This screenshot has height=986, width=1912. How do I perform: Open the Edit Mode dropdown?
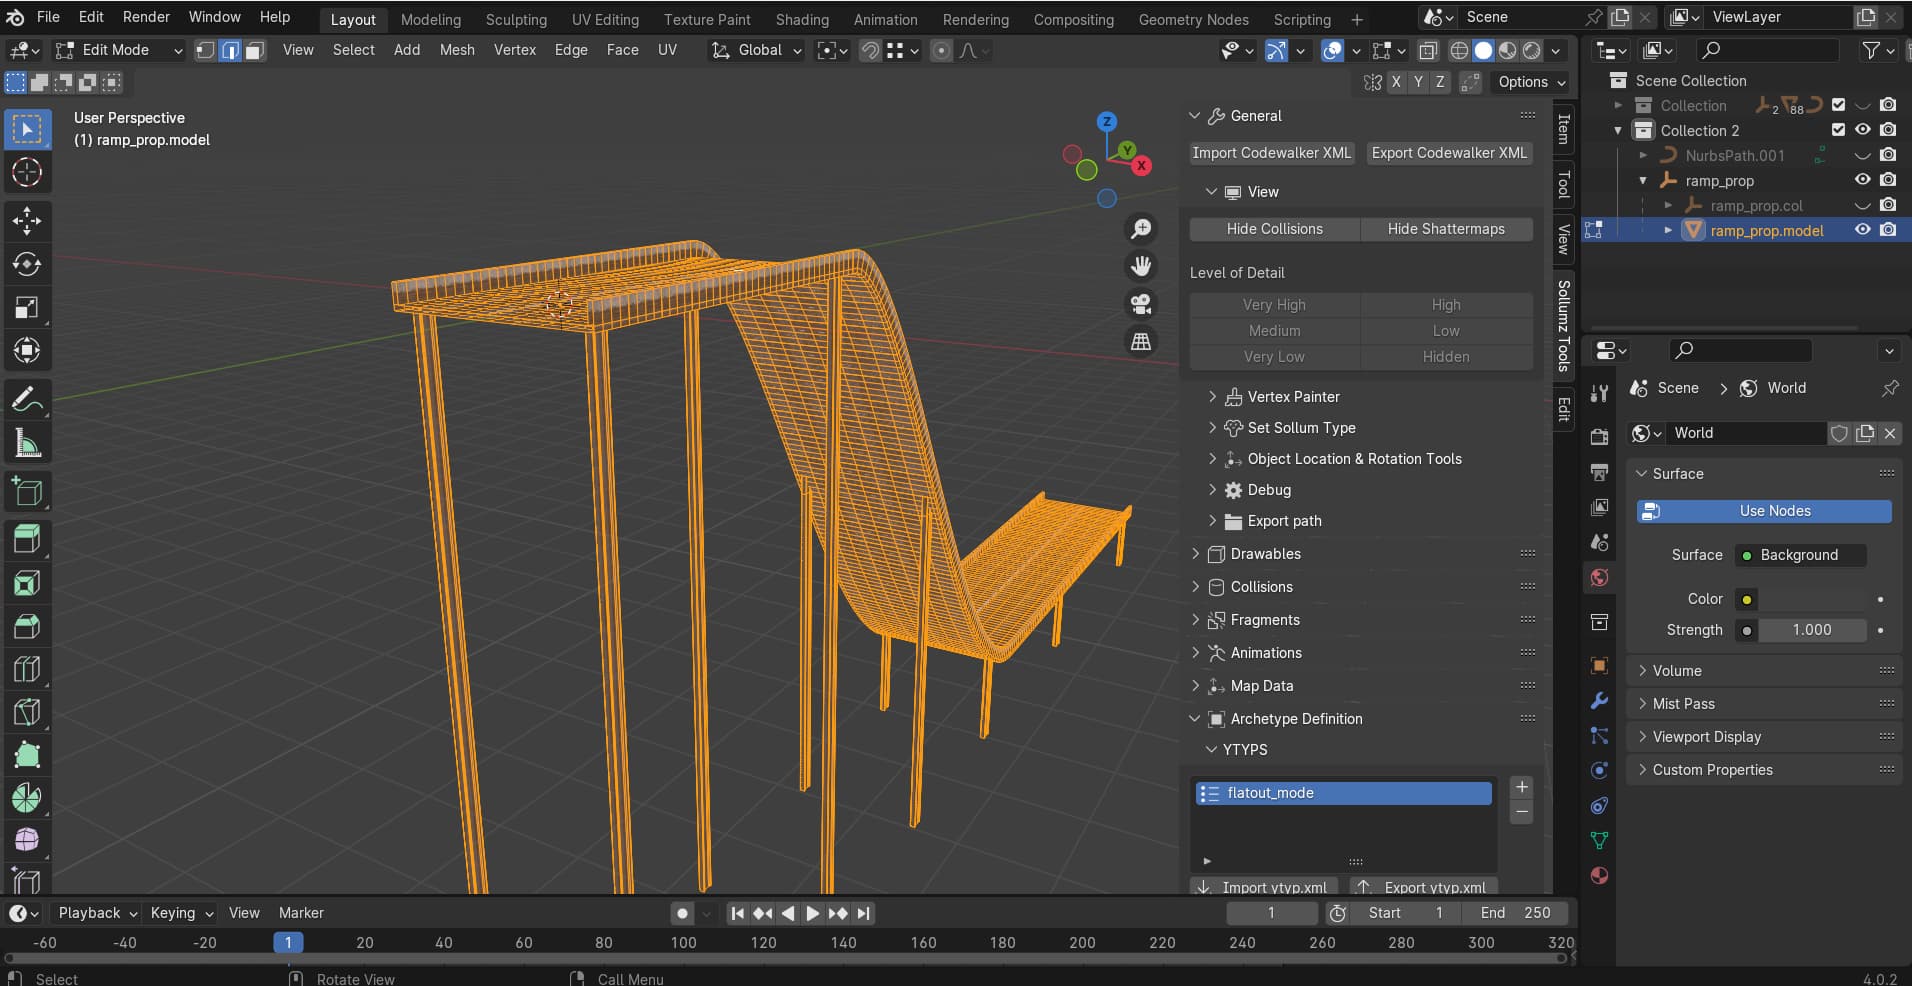pos(120,50)
